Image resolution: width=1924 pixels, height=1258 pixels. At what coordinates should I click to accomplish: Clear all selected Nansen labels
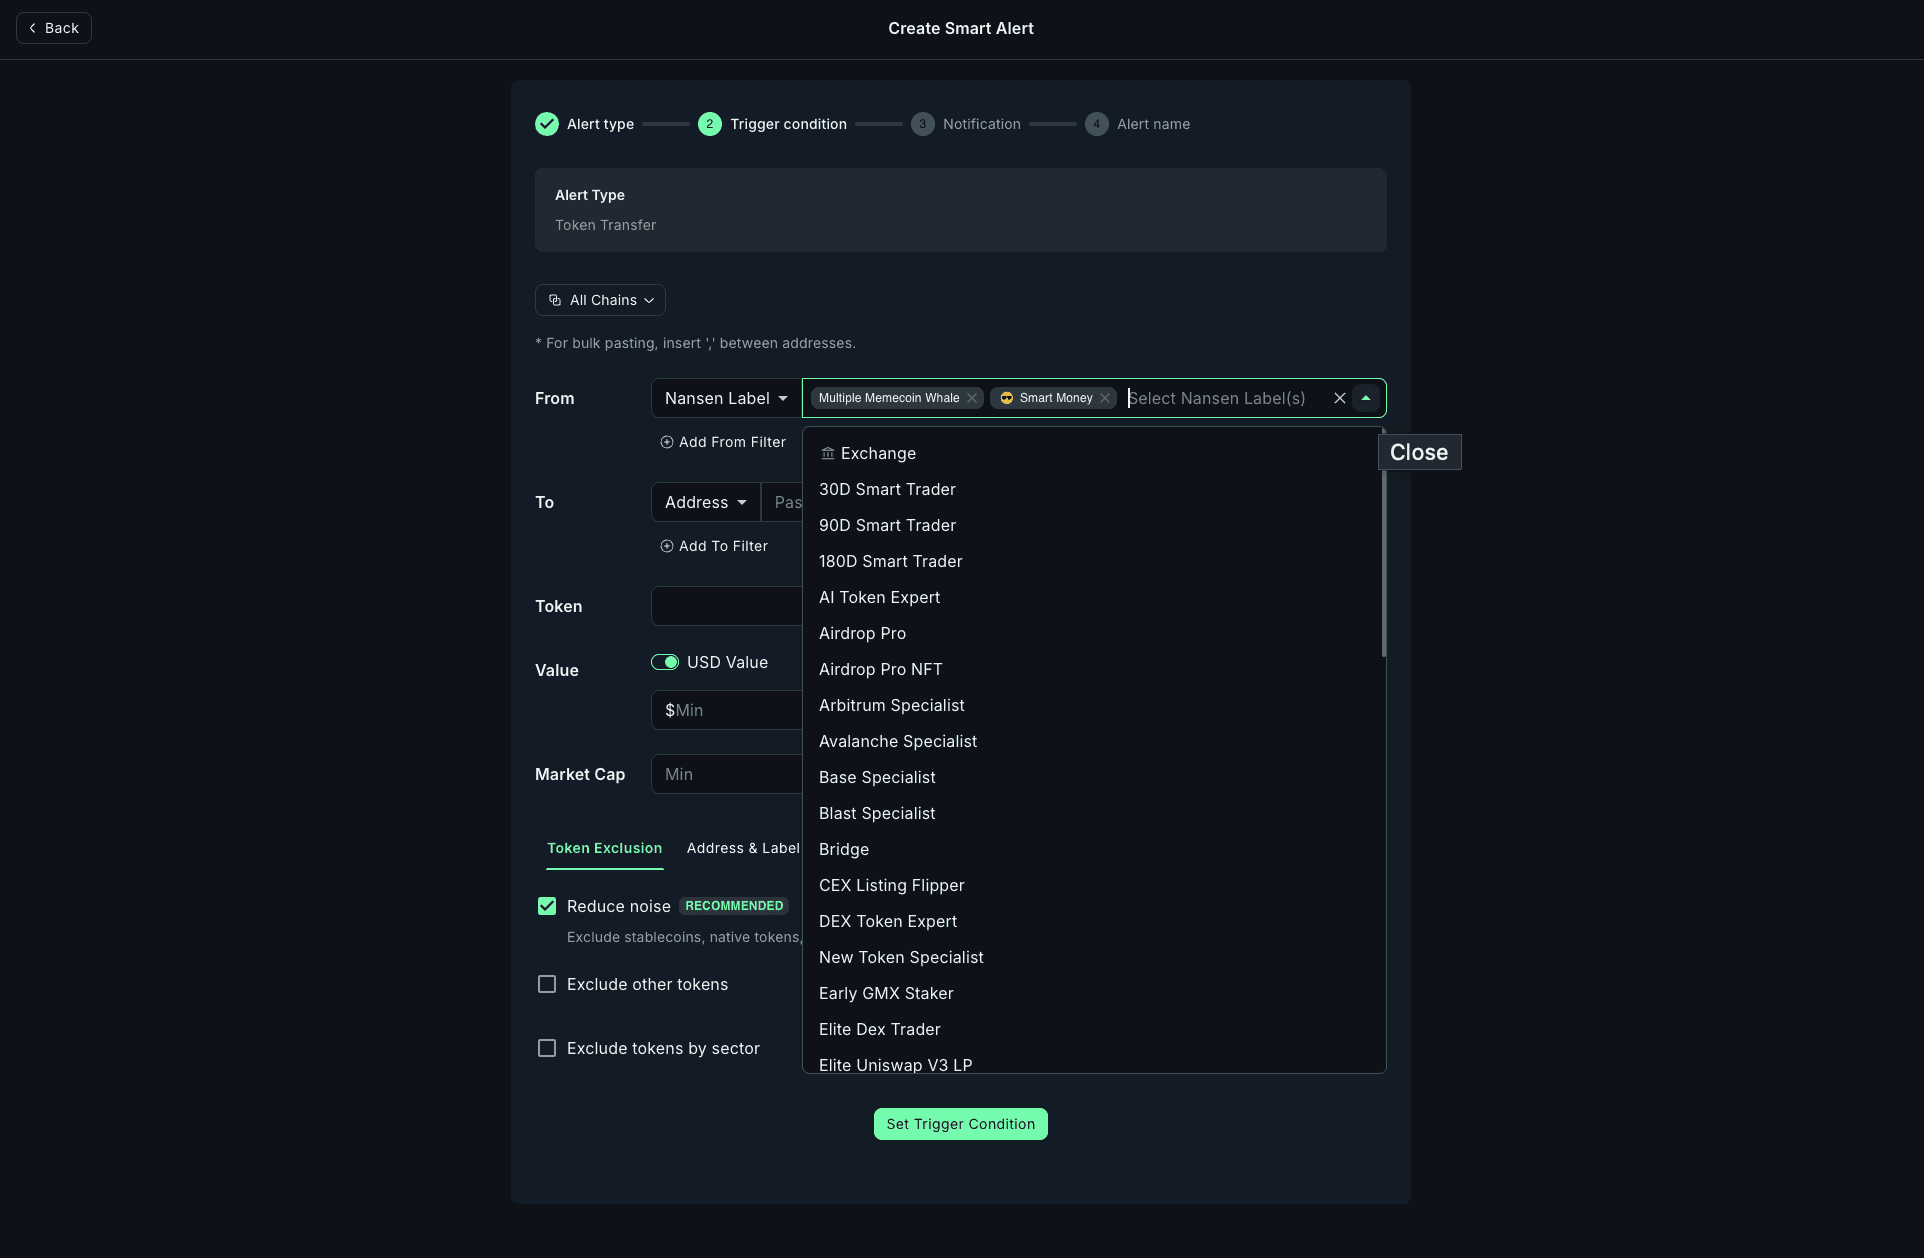1339,398
